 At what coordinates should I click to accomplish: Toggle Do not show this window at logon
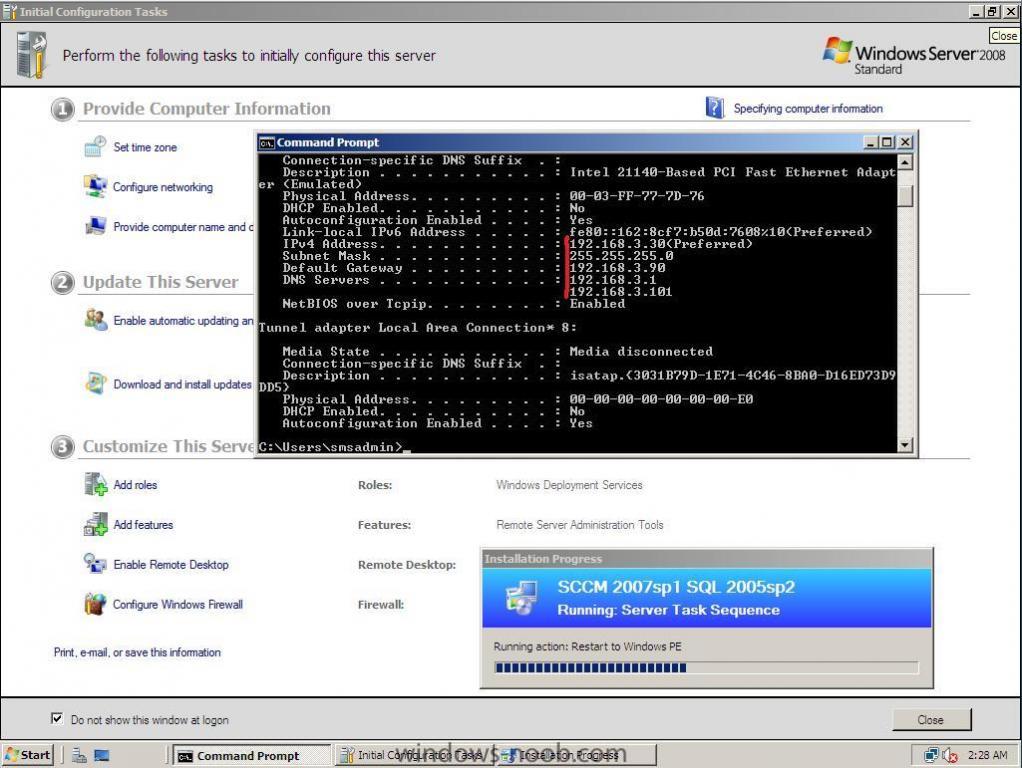(57, 718)
